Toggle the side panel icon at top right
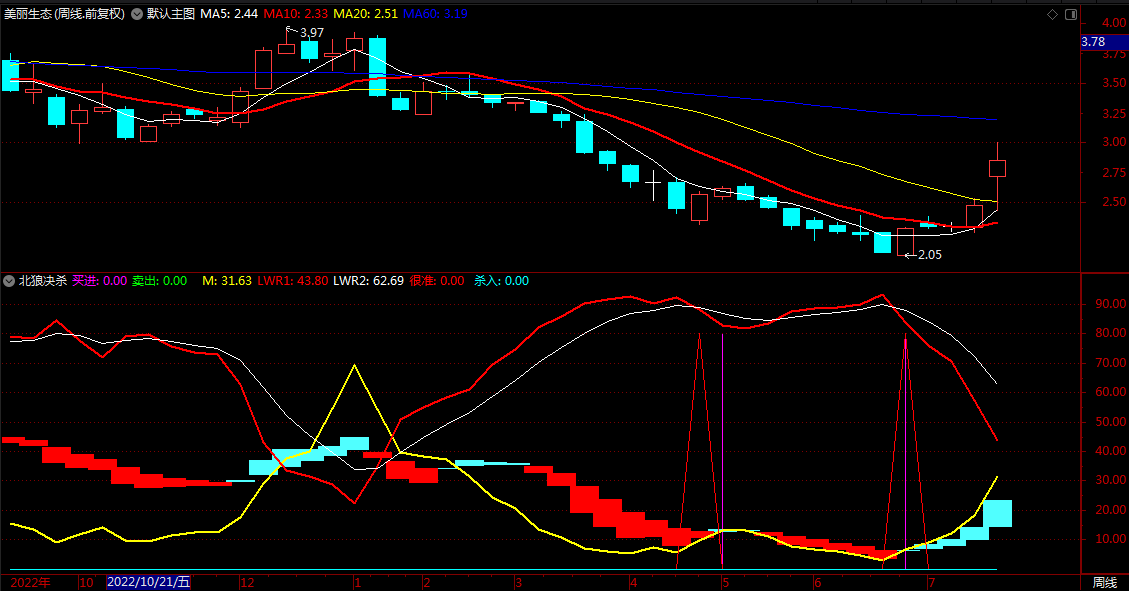 [x=1071, y=14]
